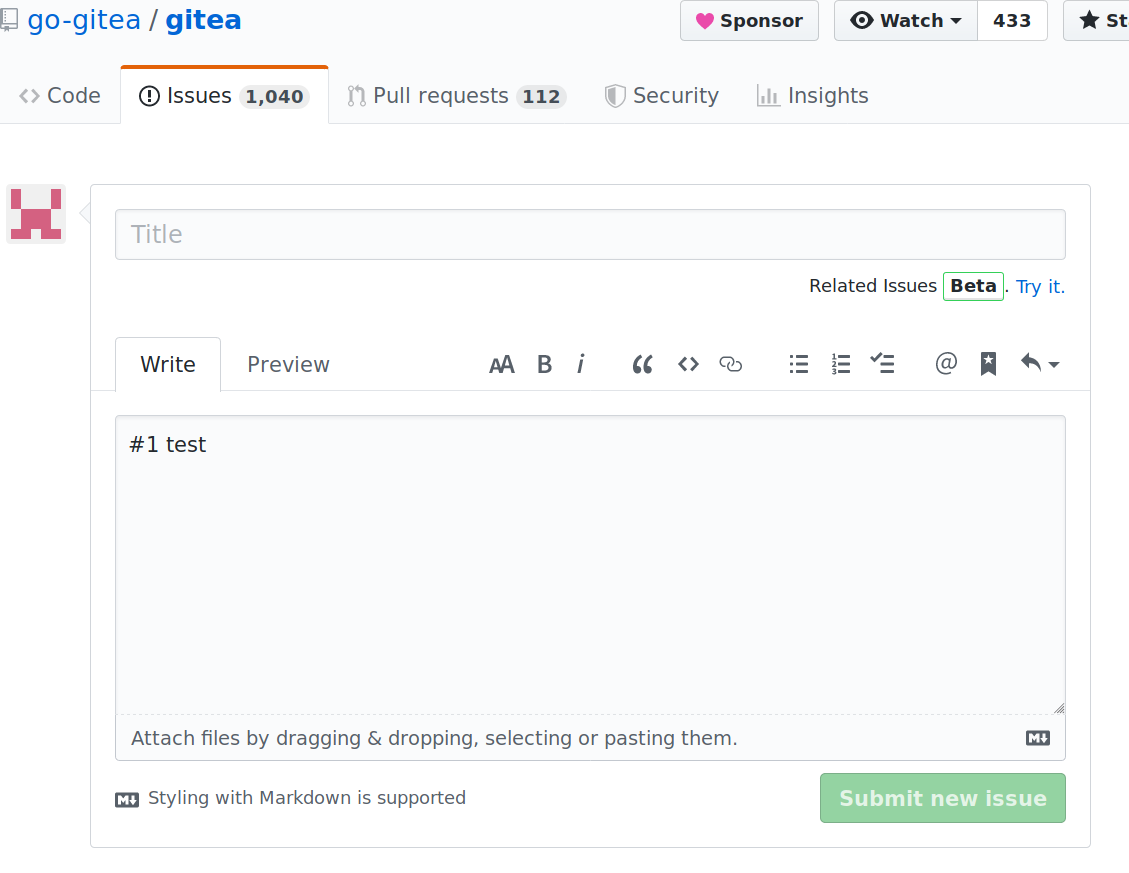Click Submit new issue button

pyautogui.click(x=943, y=798)
